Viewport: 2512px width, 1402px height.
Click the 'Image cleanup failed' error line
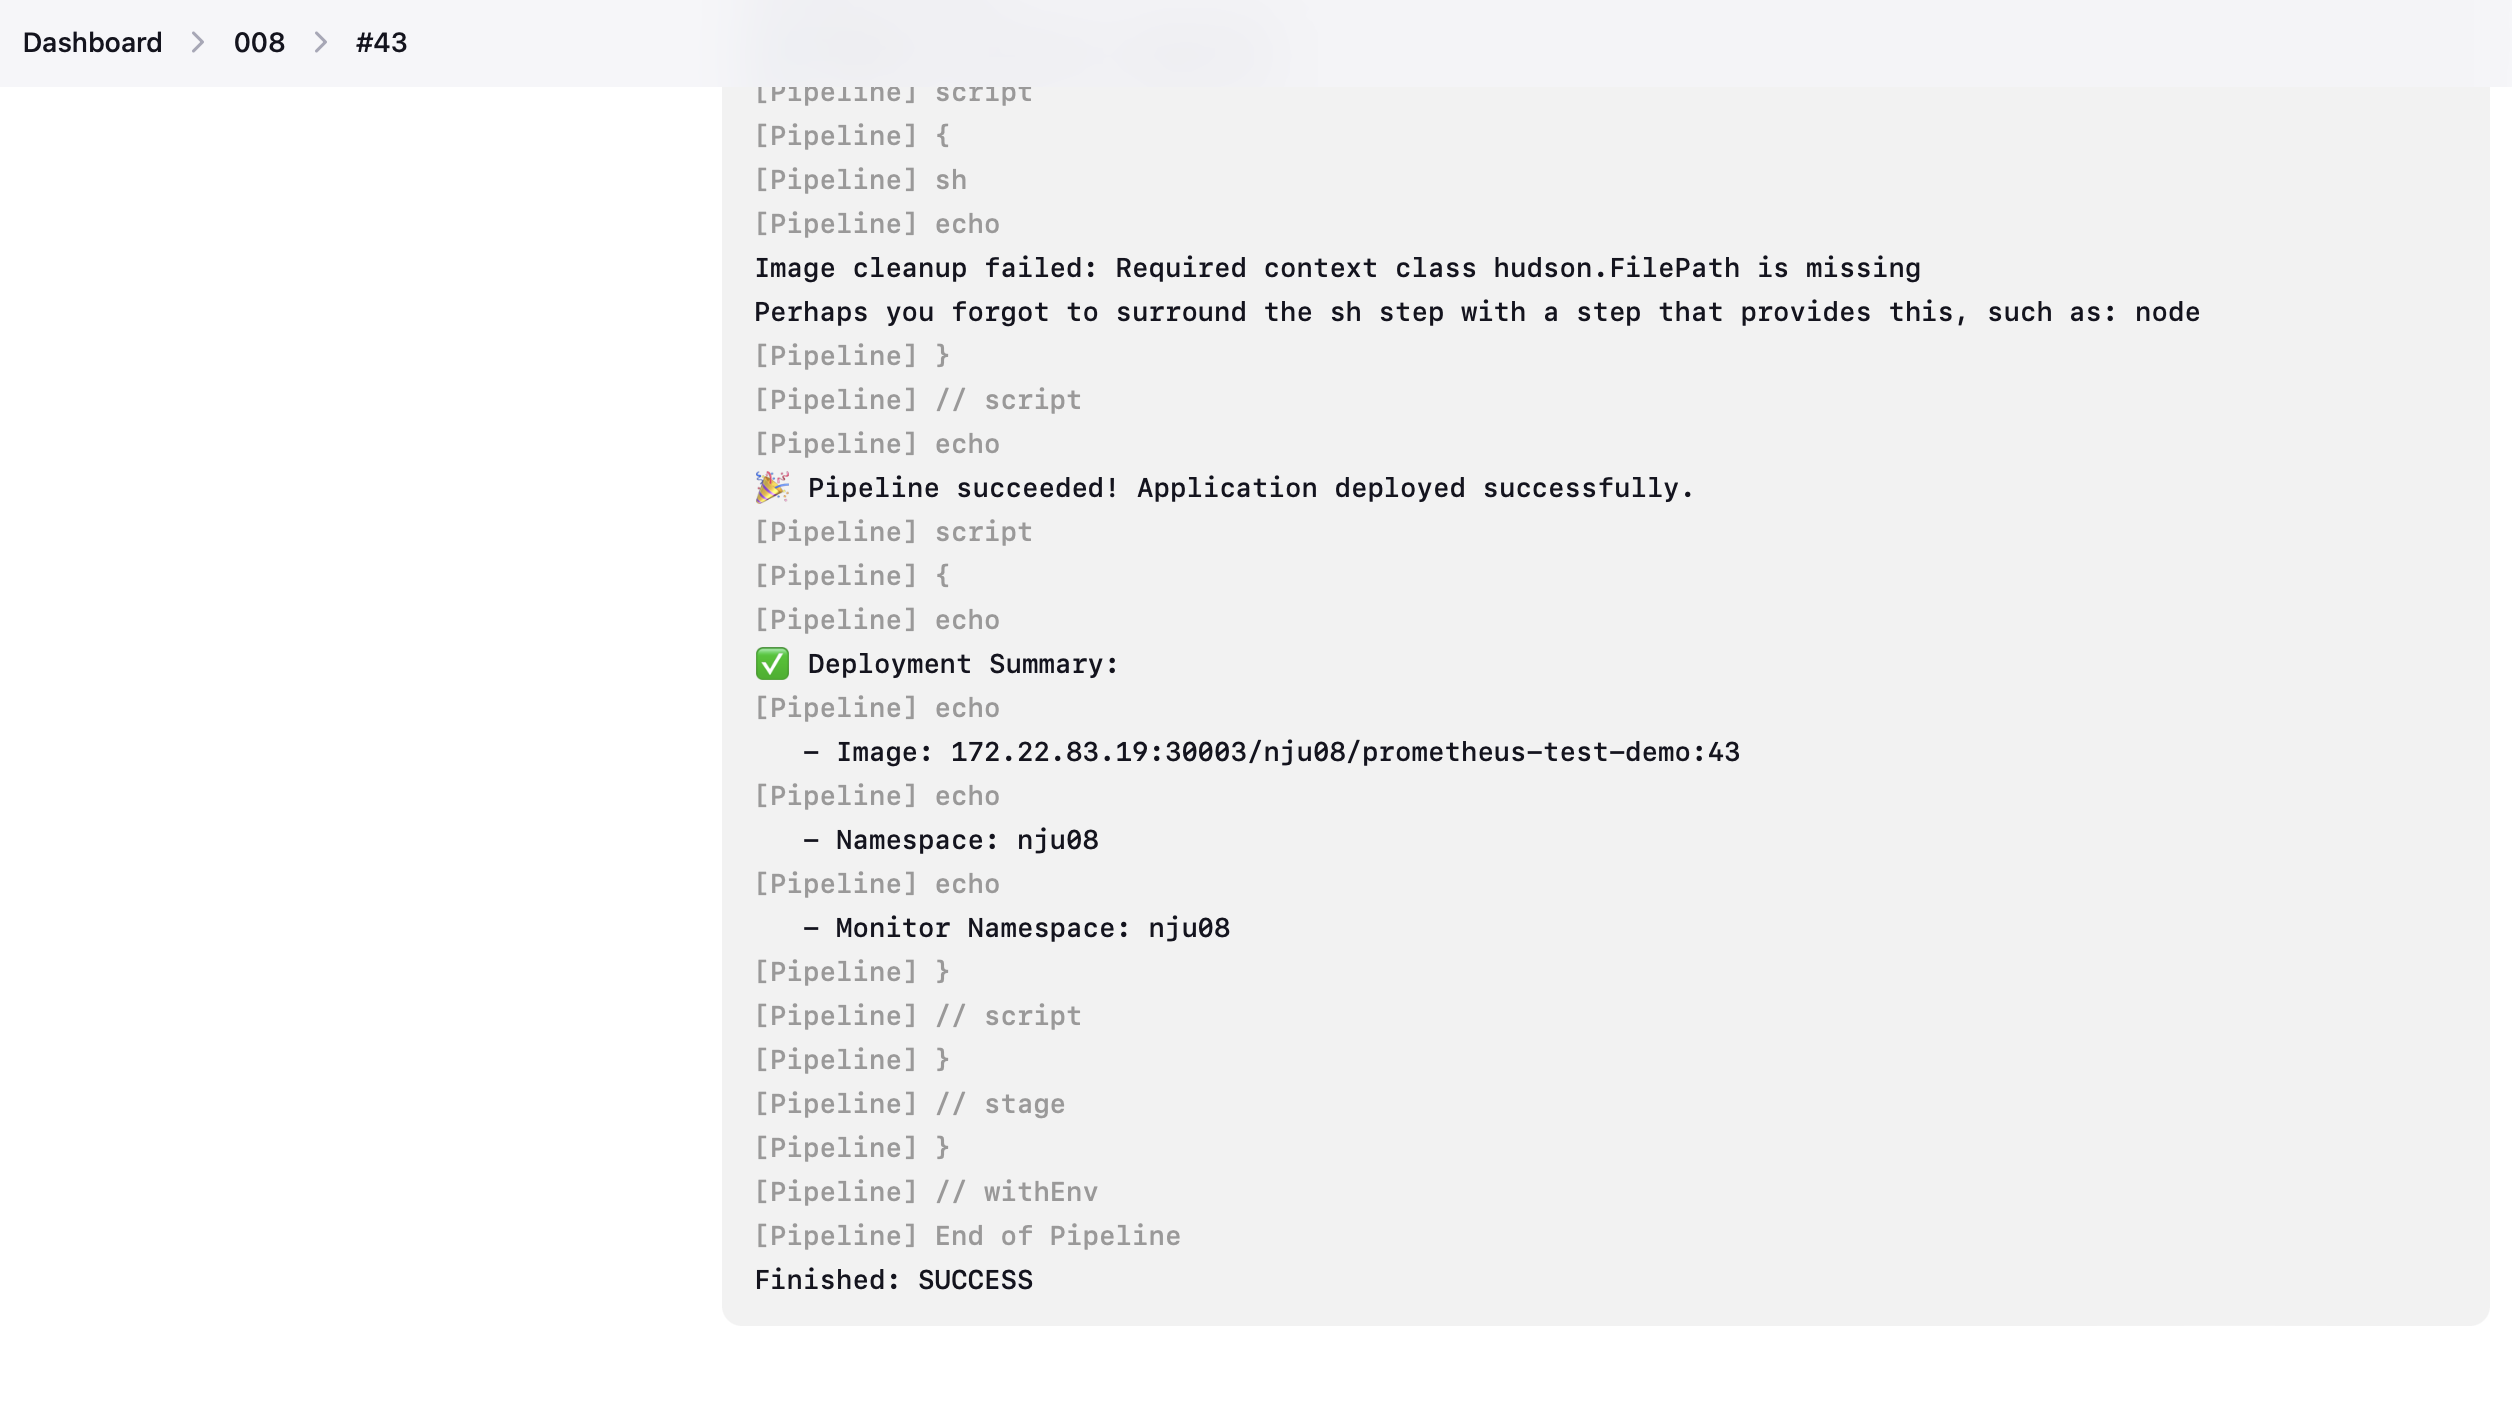pos(1337,268)
